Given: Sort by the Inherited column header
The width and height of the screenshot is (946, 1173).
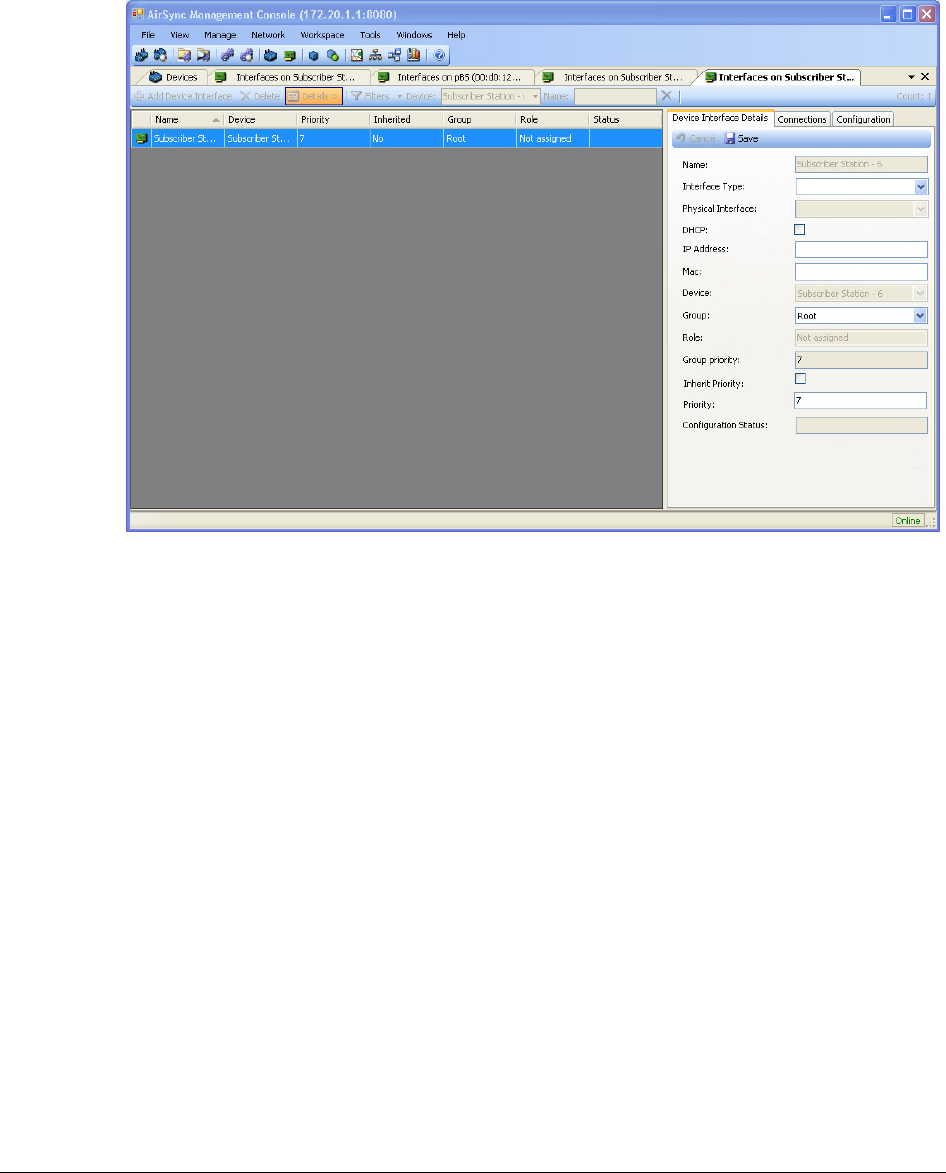Looking at the screenshot, I should [x=406, y=119].
